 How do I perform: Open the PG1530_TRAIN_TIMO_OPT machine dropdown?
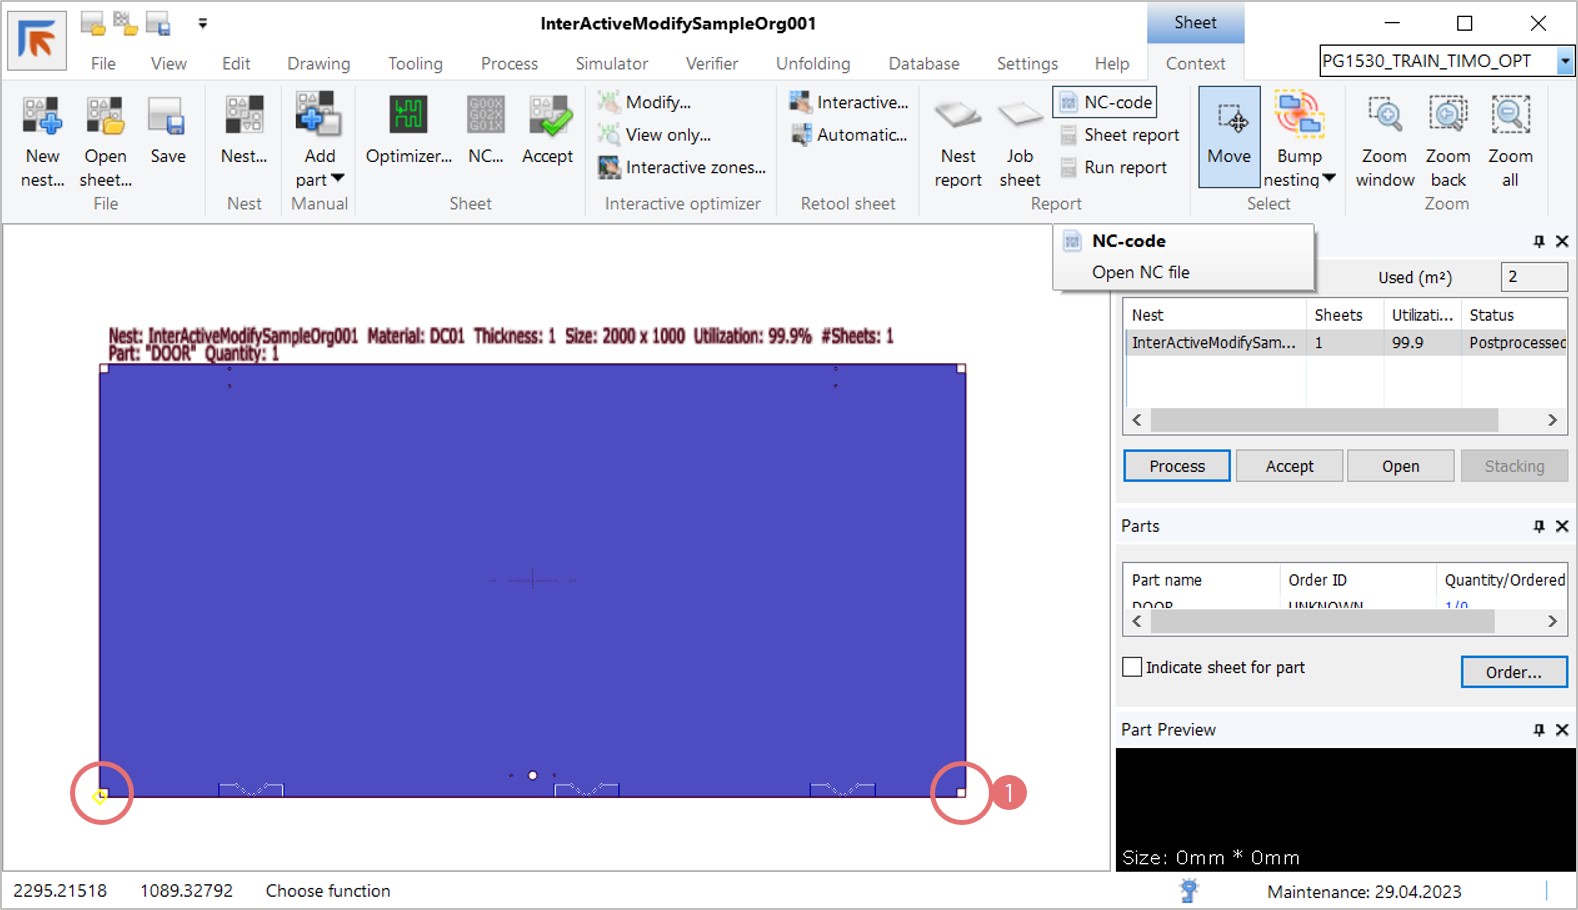(x=1565, y=61)
